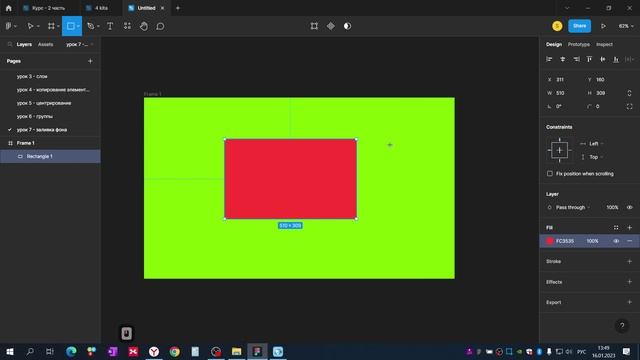Viewport: 640px width, 360px height.
Task: Open the Resources components tool
Action: 127,26
